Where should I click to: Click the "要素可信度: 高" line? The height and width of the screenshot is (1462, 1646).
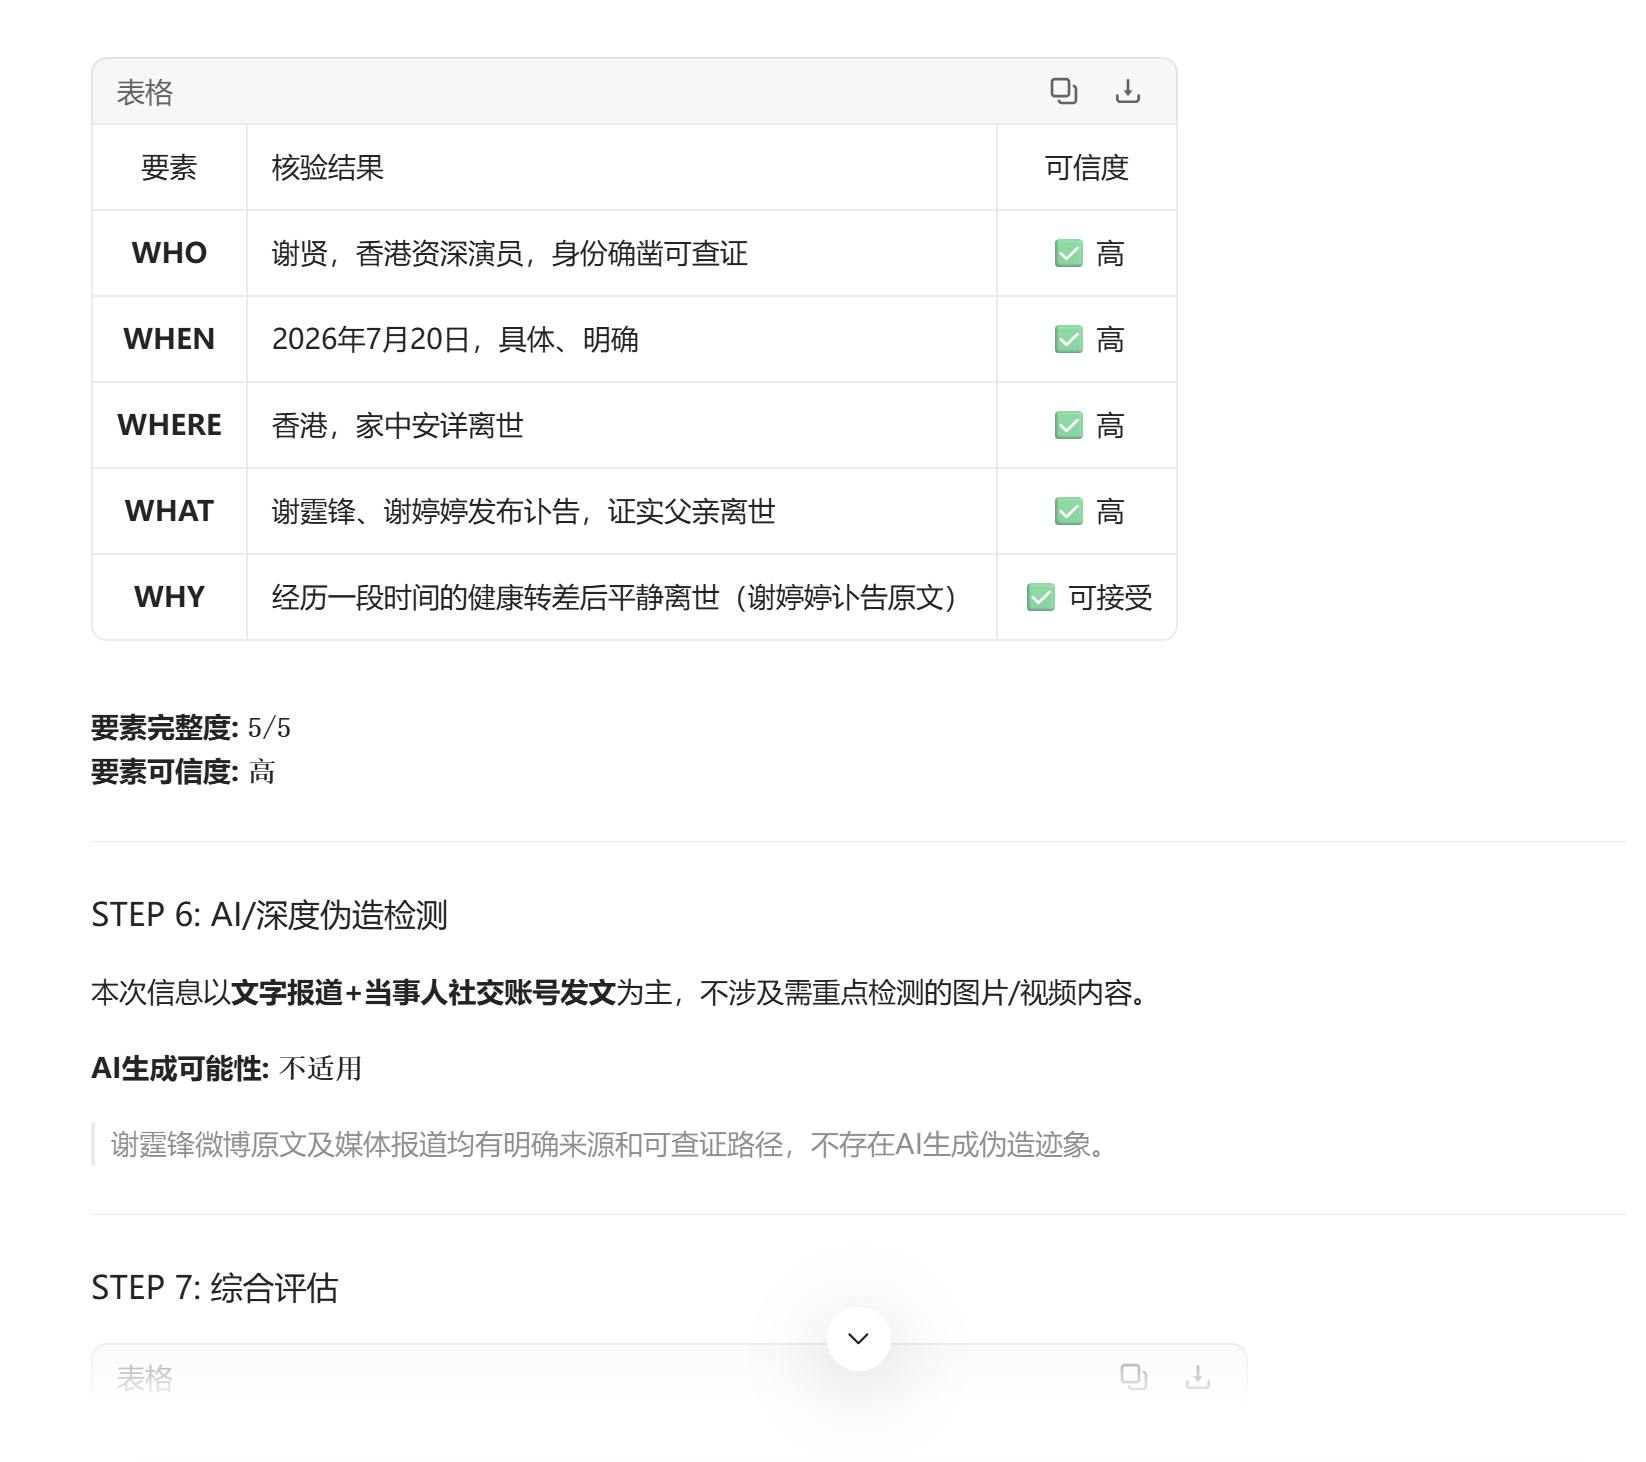183,771
